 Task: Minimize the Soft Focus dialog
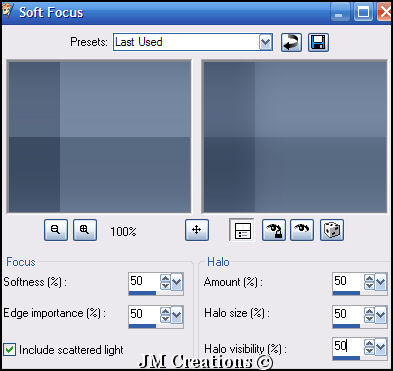[x=339, y=13]
